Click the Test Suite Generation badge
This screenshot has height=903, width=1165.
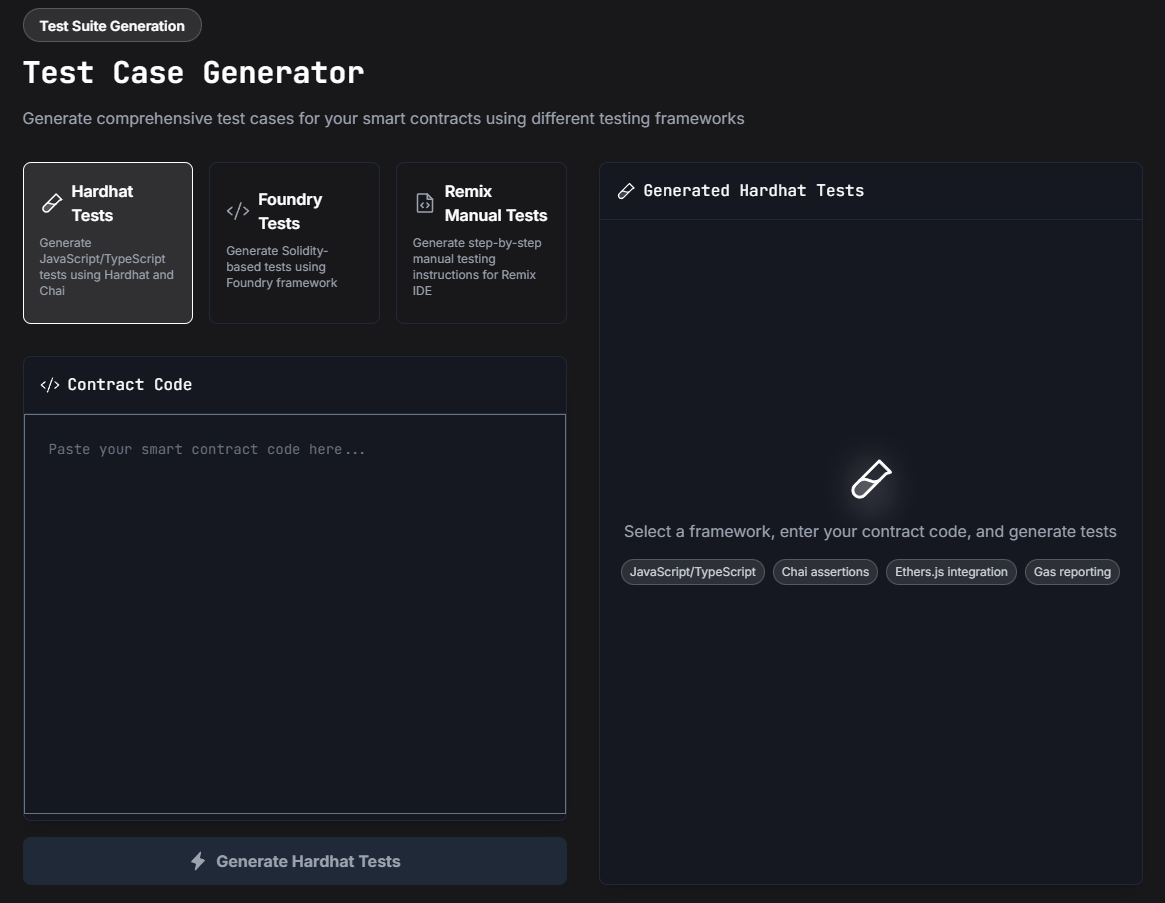tap(112, 25)
